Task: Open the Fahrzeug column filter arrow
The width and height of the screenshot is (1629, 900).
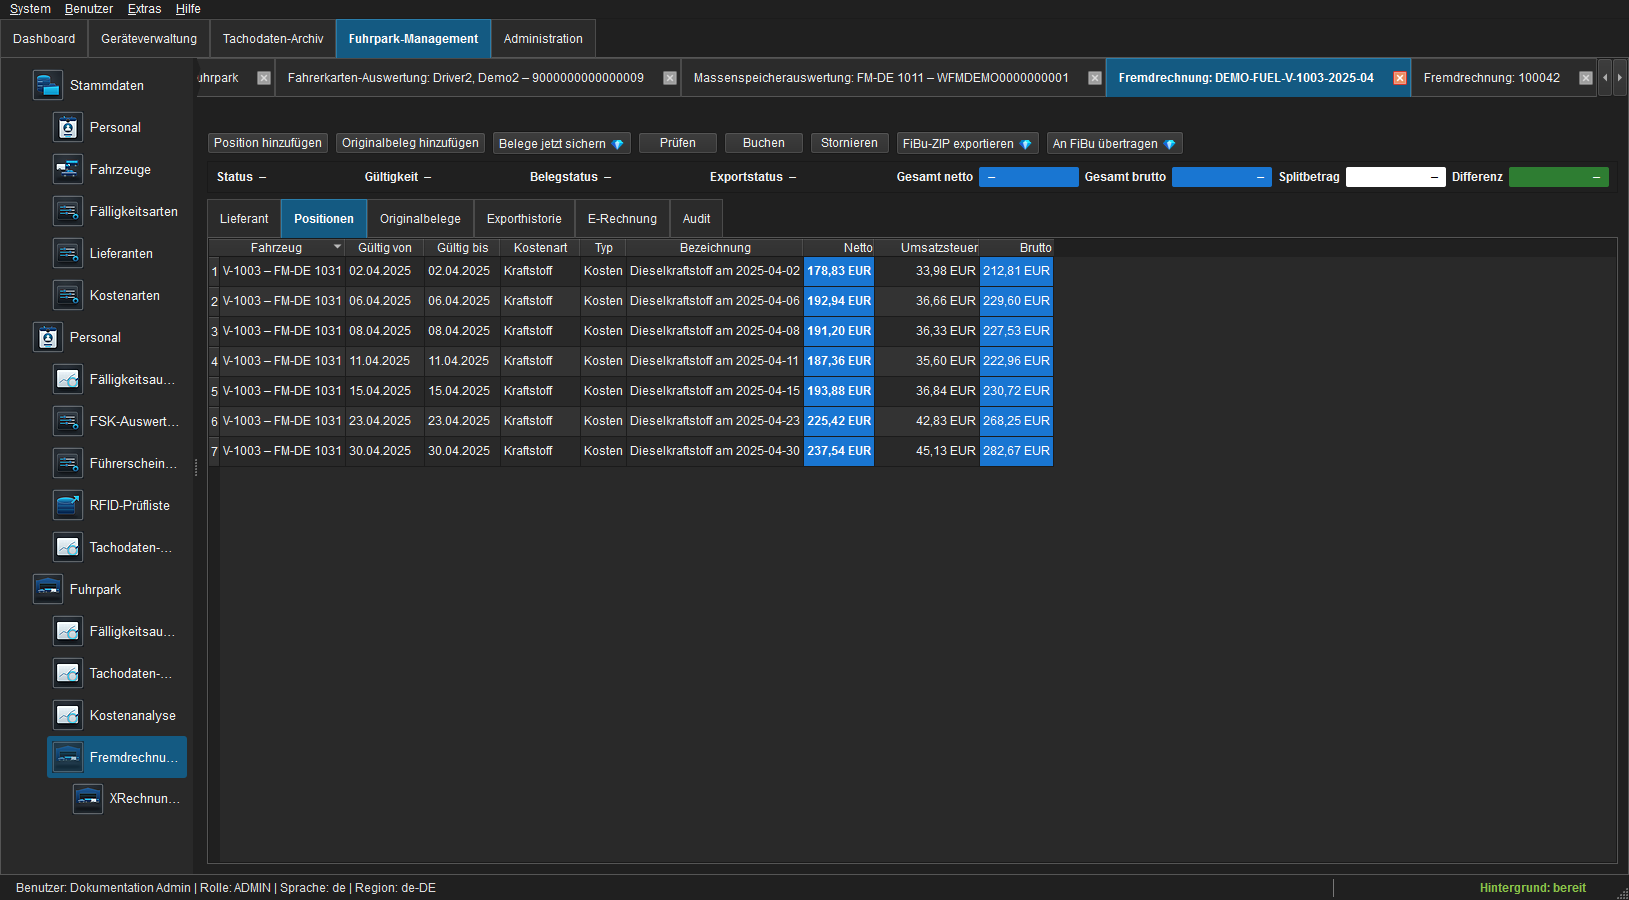Action: (x=337, y=247)
